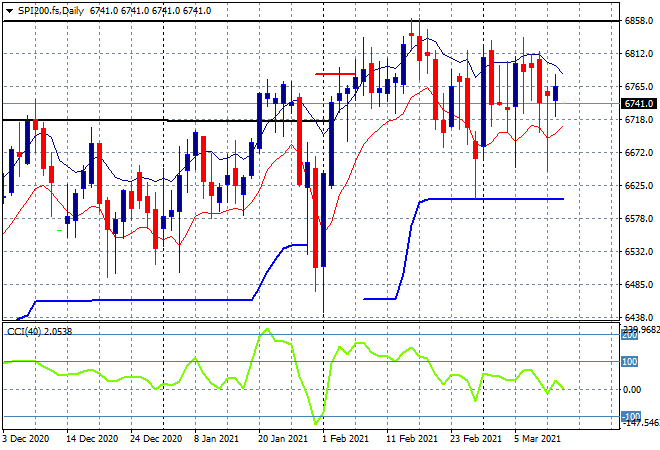Click the 20 Jan 2021 date label

pos(283,439)
